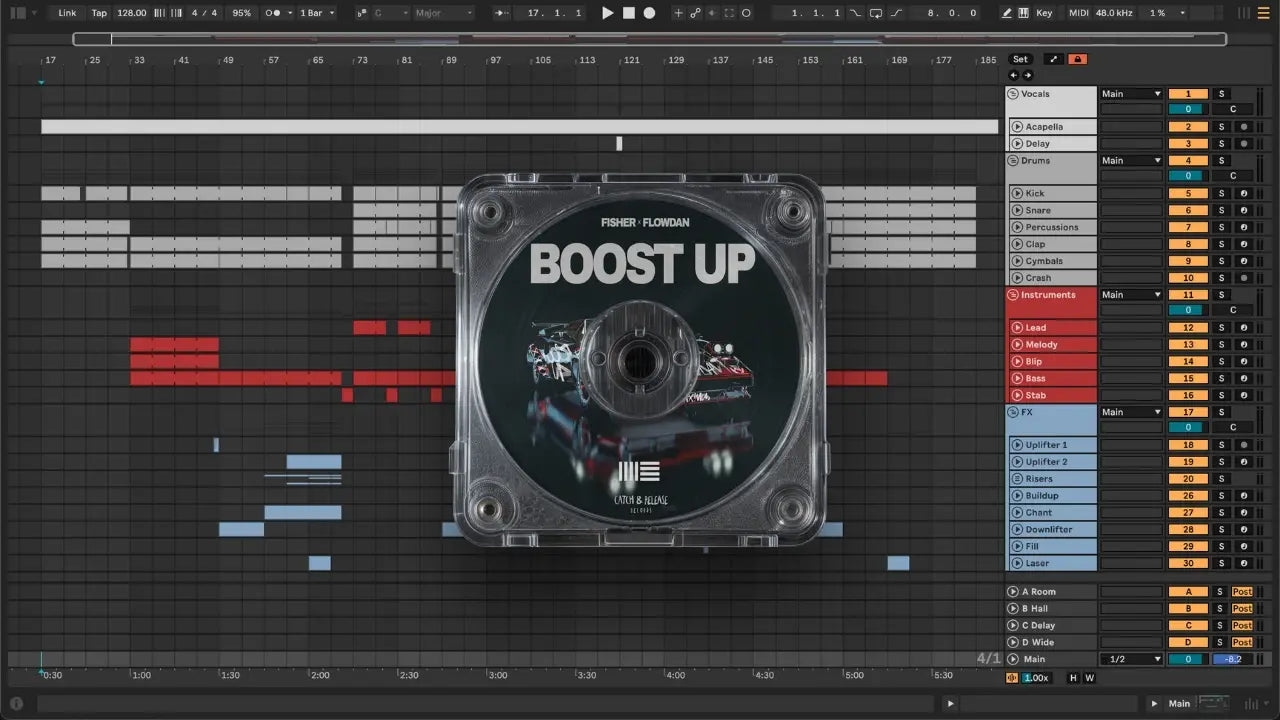Viewport: 1280px width, 720px height.
Task: Click the play icon on Acapella track
Action: click(x=1016, y=127)
